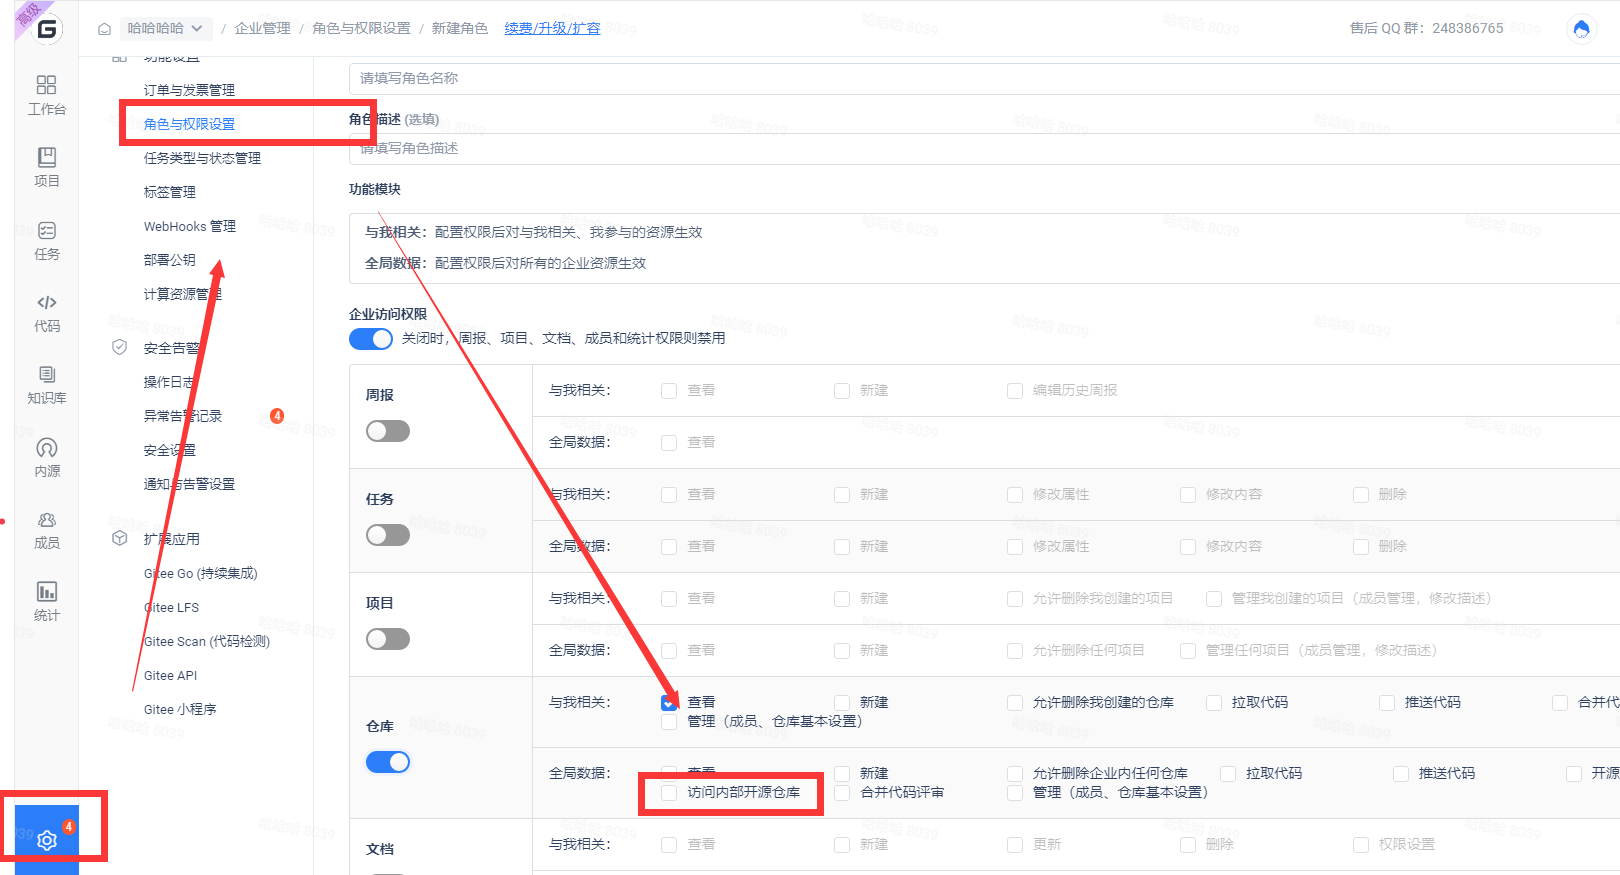Open Gitee Scan (代码检测) menu item

[x=207, y=642]
